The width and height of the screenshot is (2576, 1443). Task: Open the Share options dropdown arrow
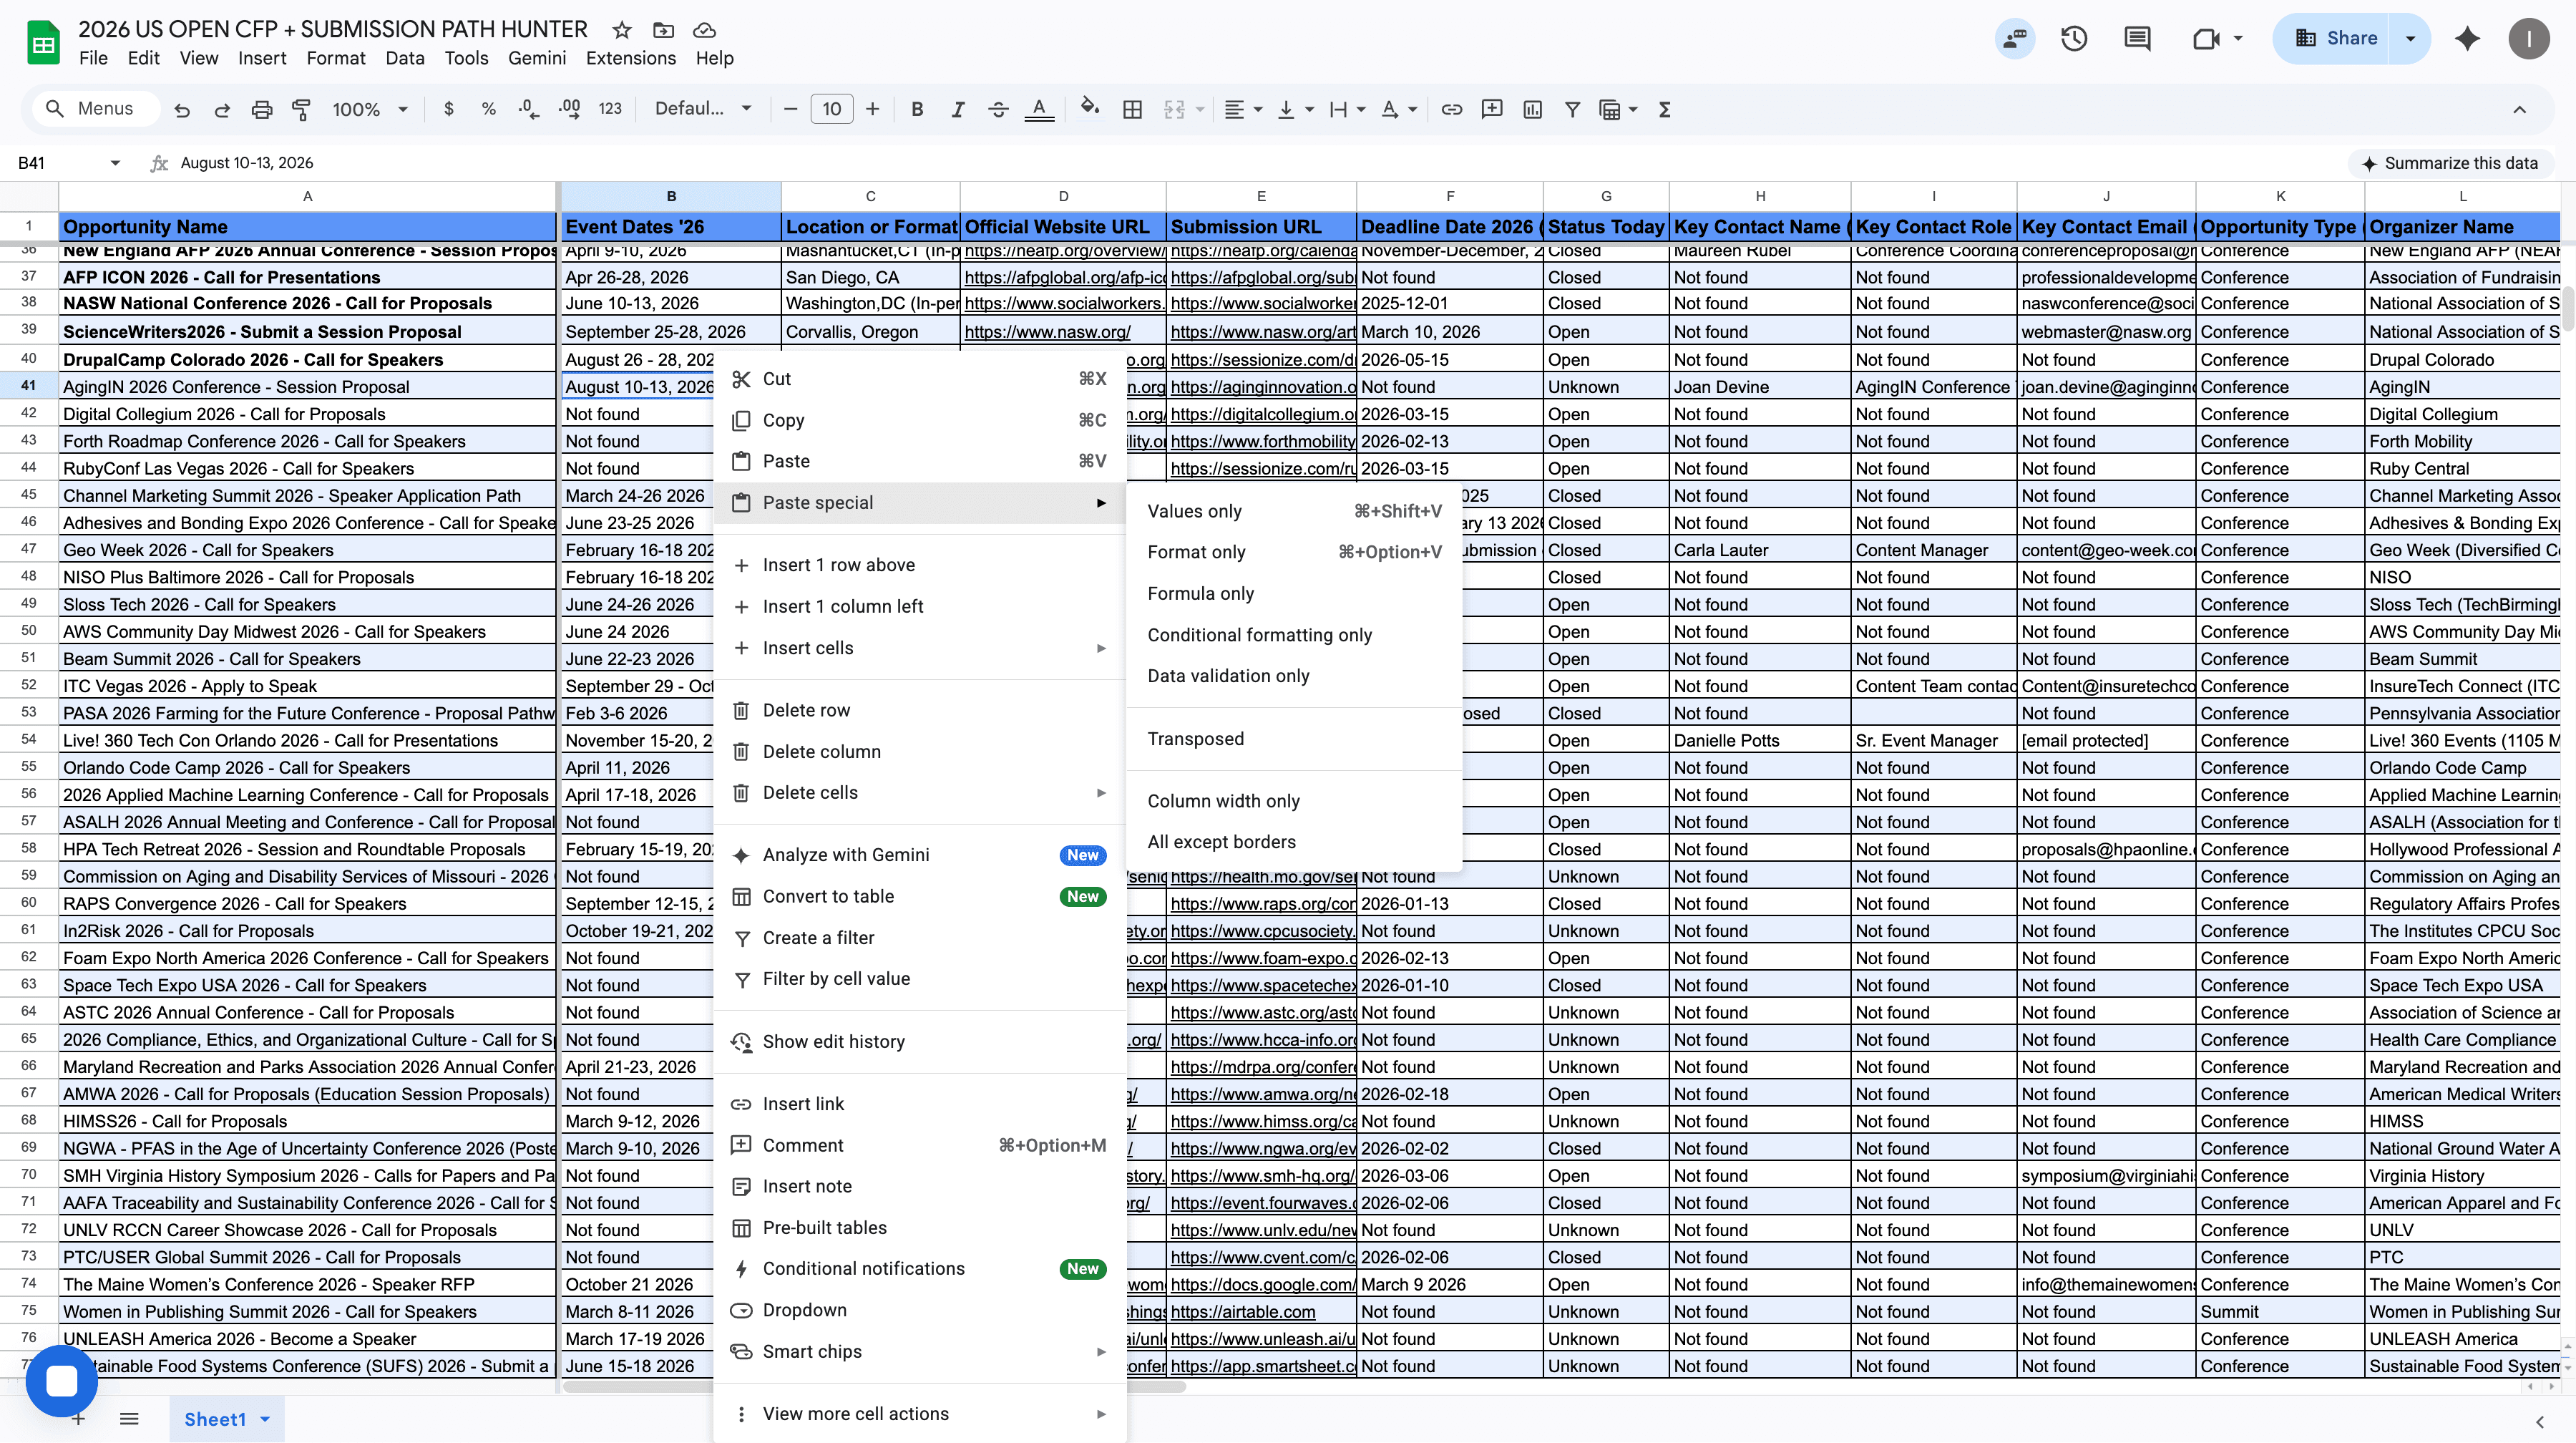click(2410, 38)
